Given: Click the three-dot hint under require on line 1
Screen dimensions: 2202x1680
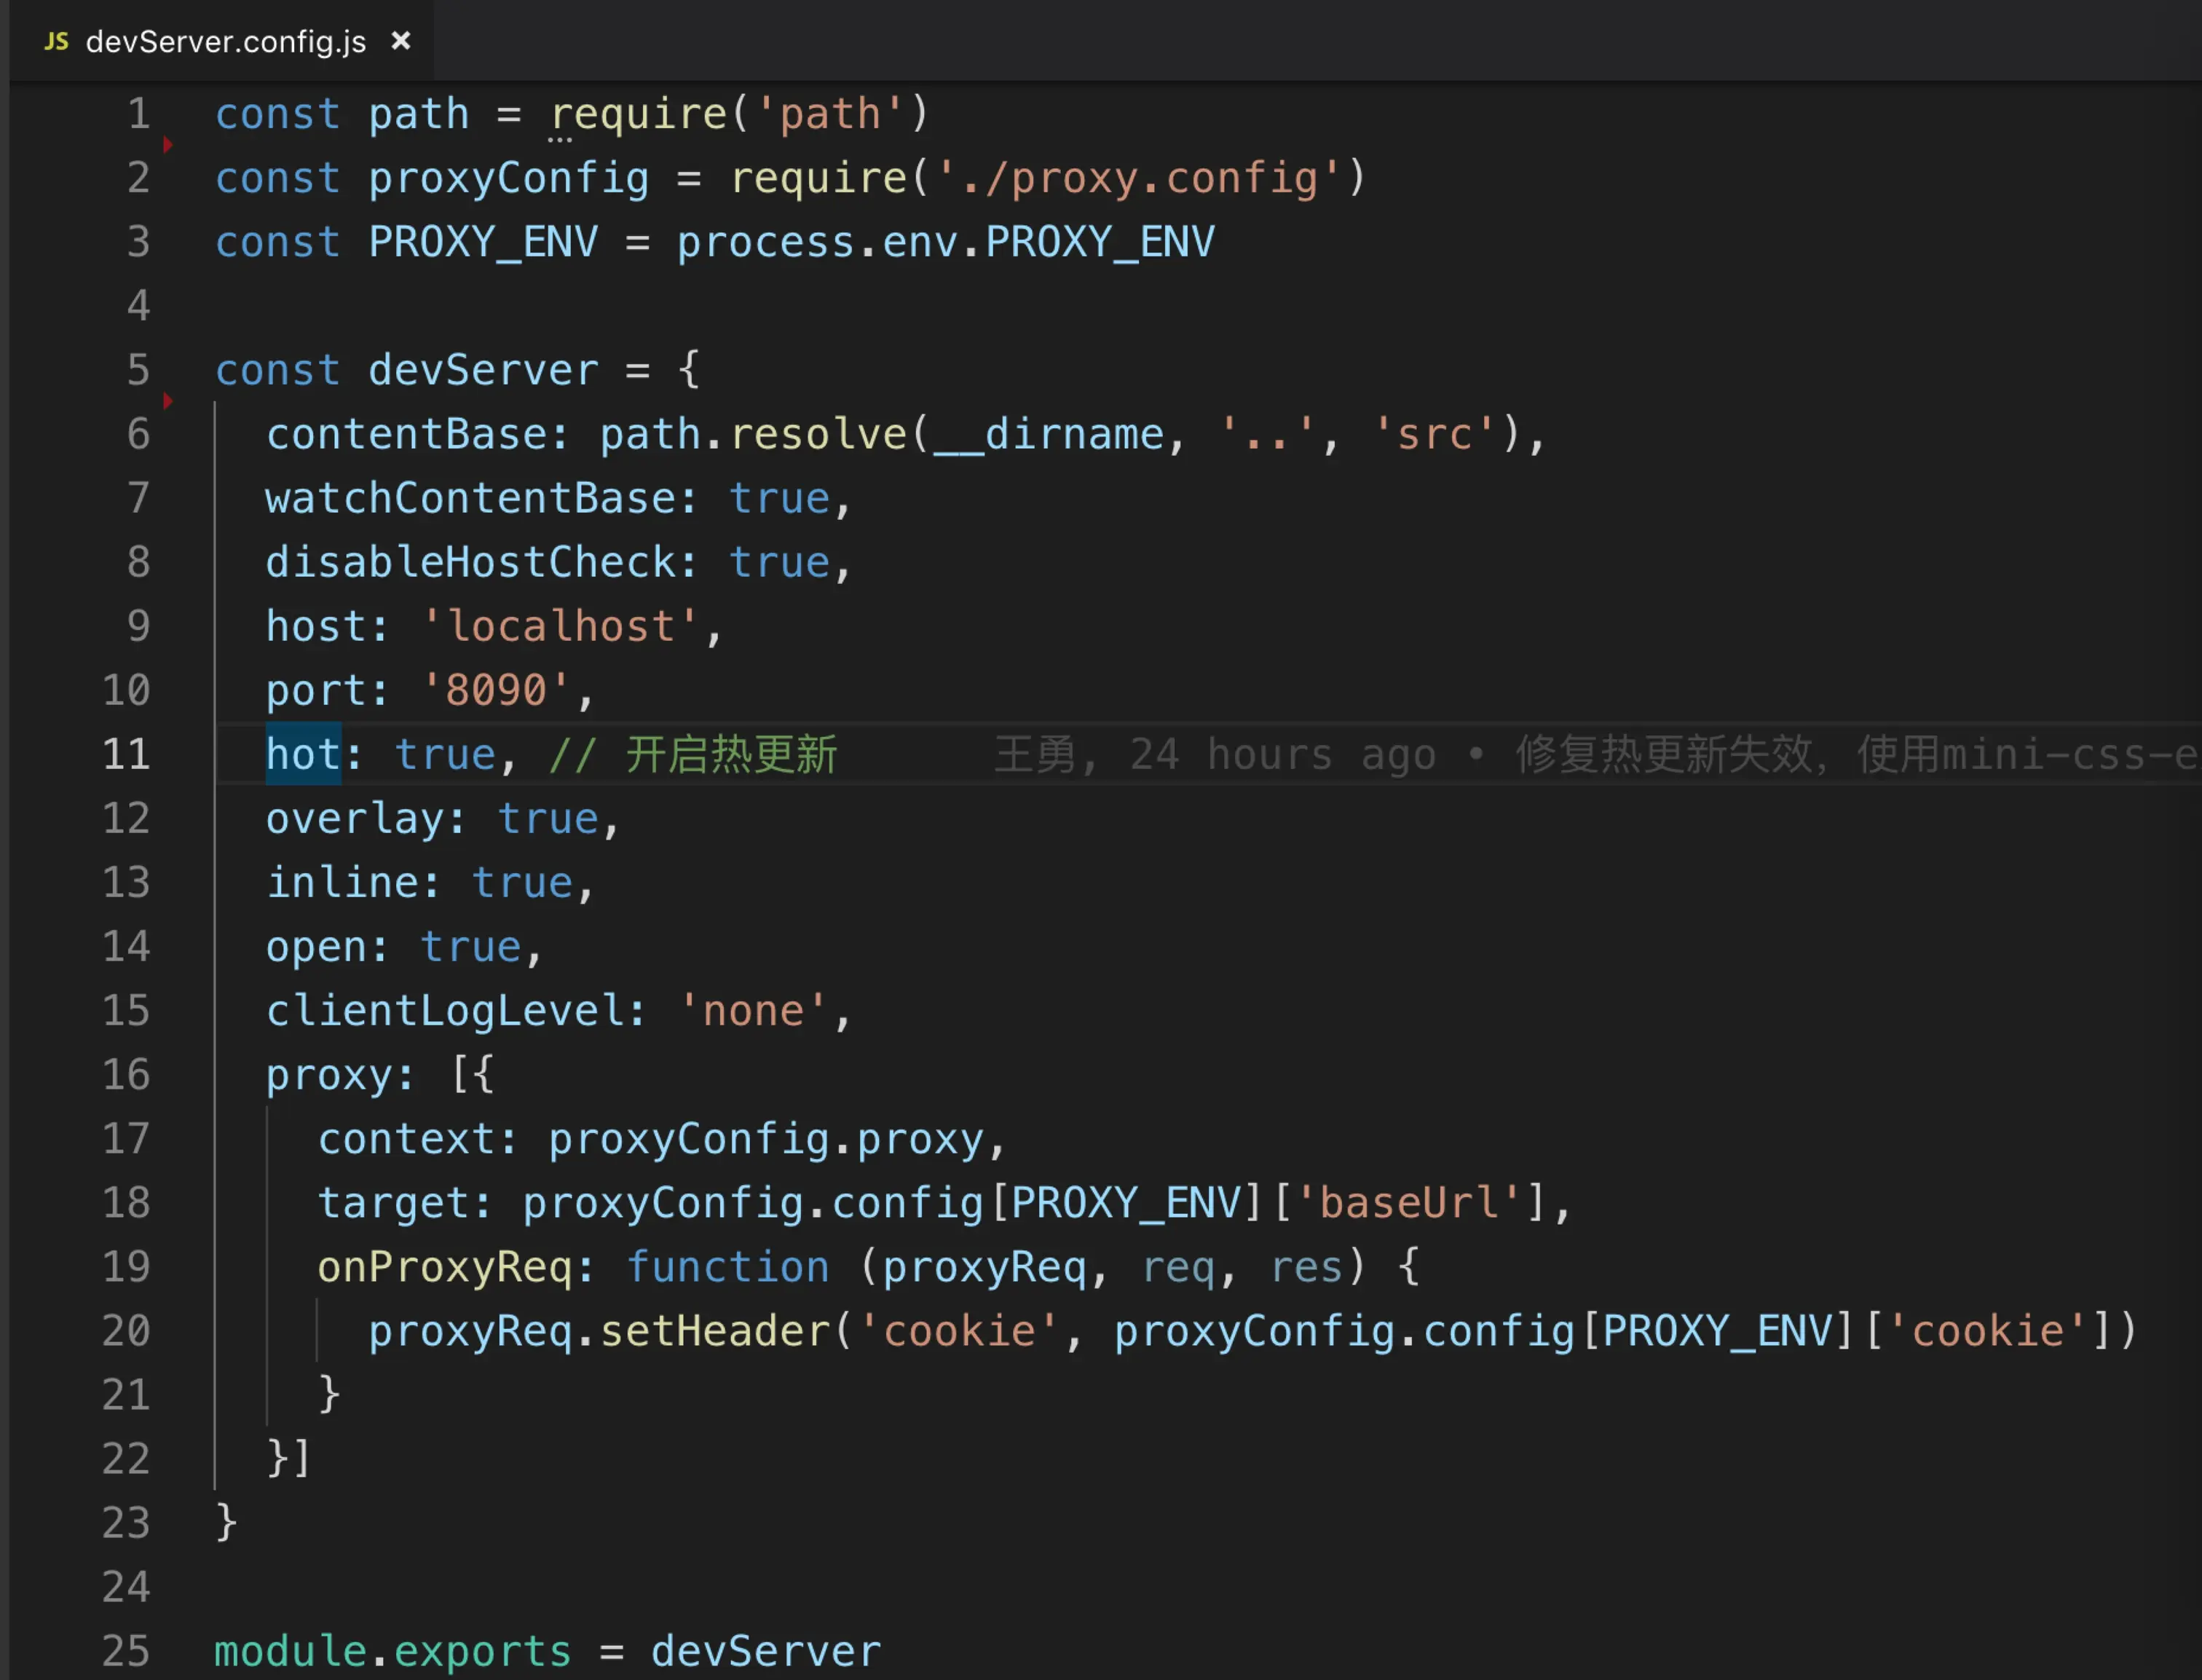Looking at the screenshot, I should tap(560, 139).
